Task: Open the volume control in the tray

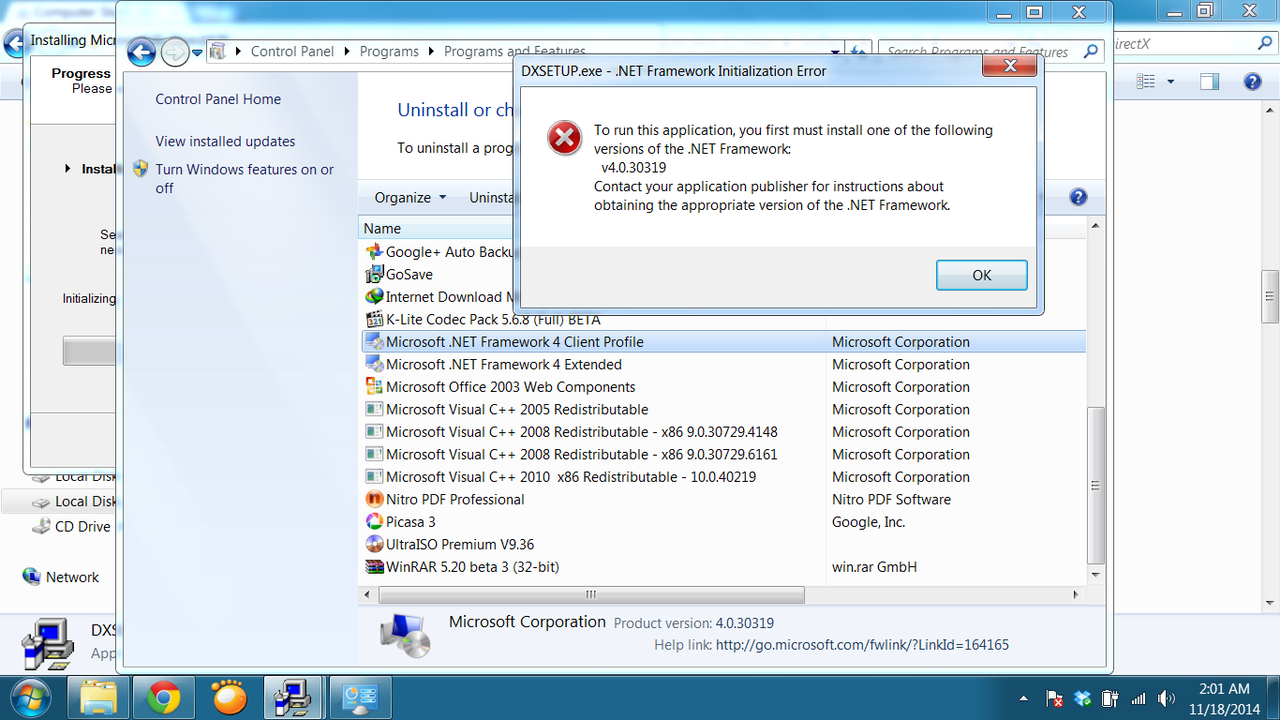Action: point(1166,698)
